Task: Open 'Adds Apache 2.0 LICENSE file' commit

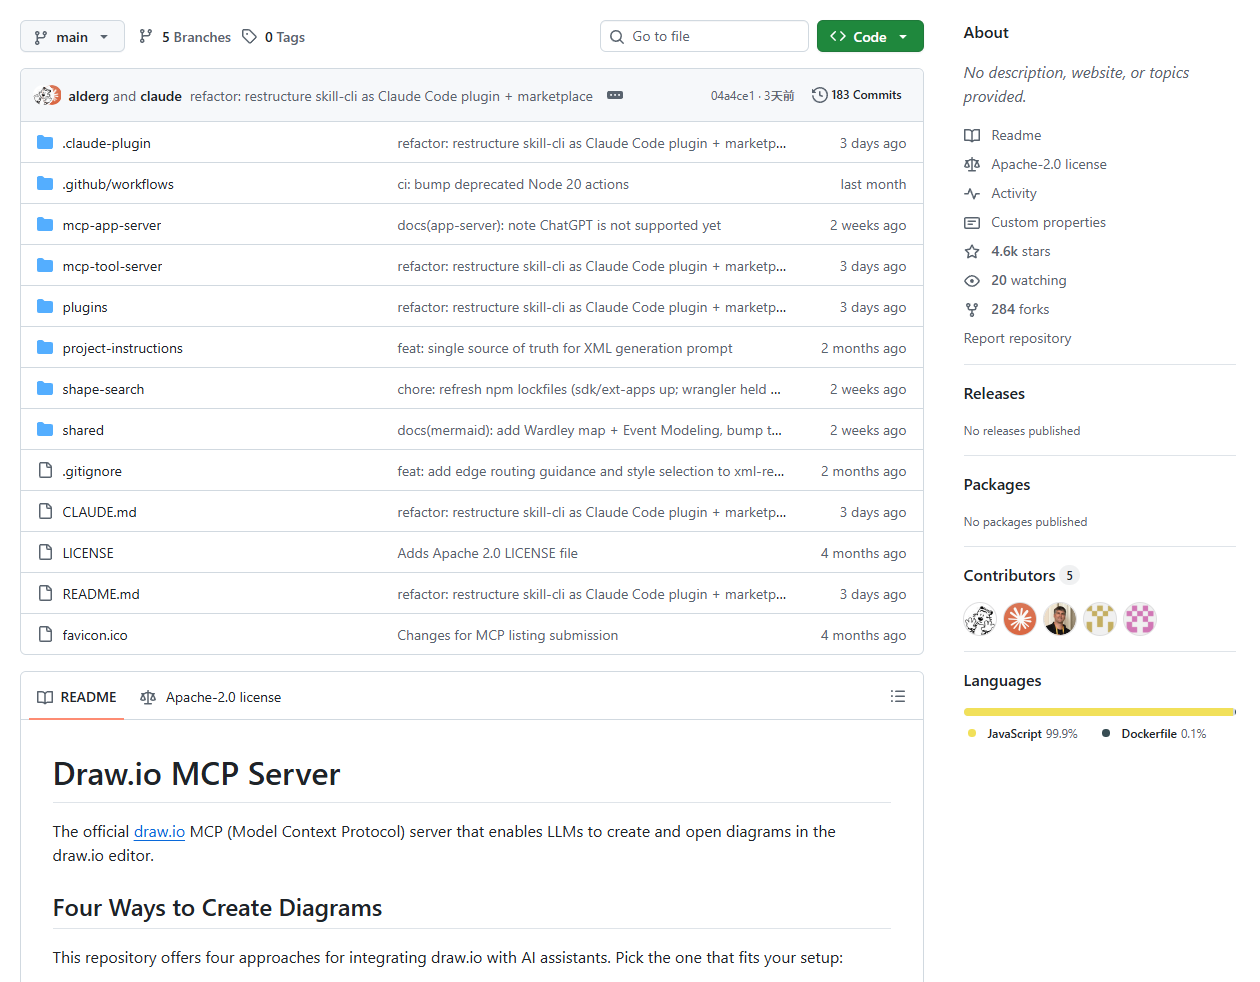Action: point(487,553)
